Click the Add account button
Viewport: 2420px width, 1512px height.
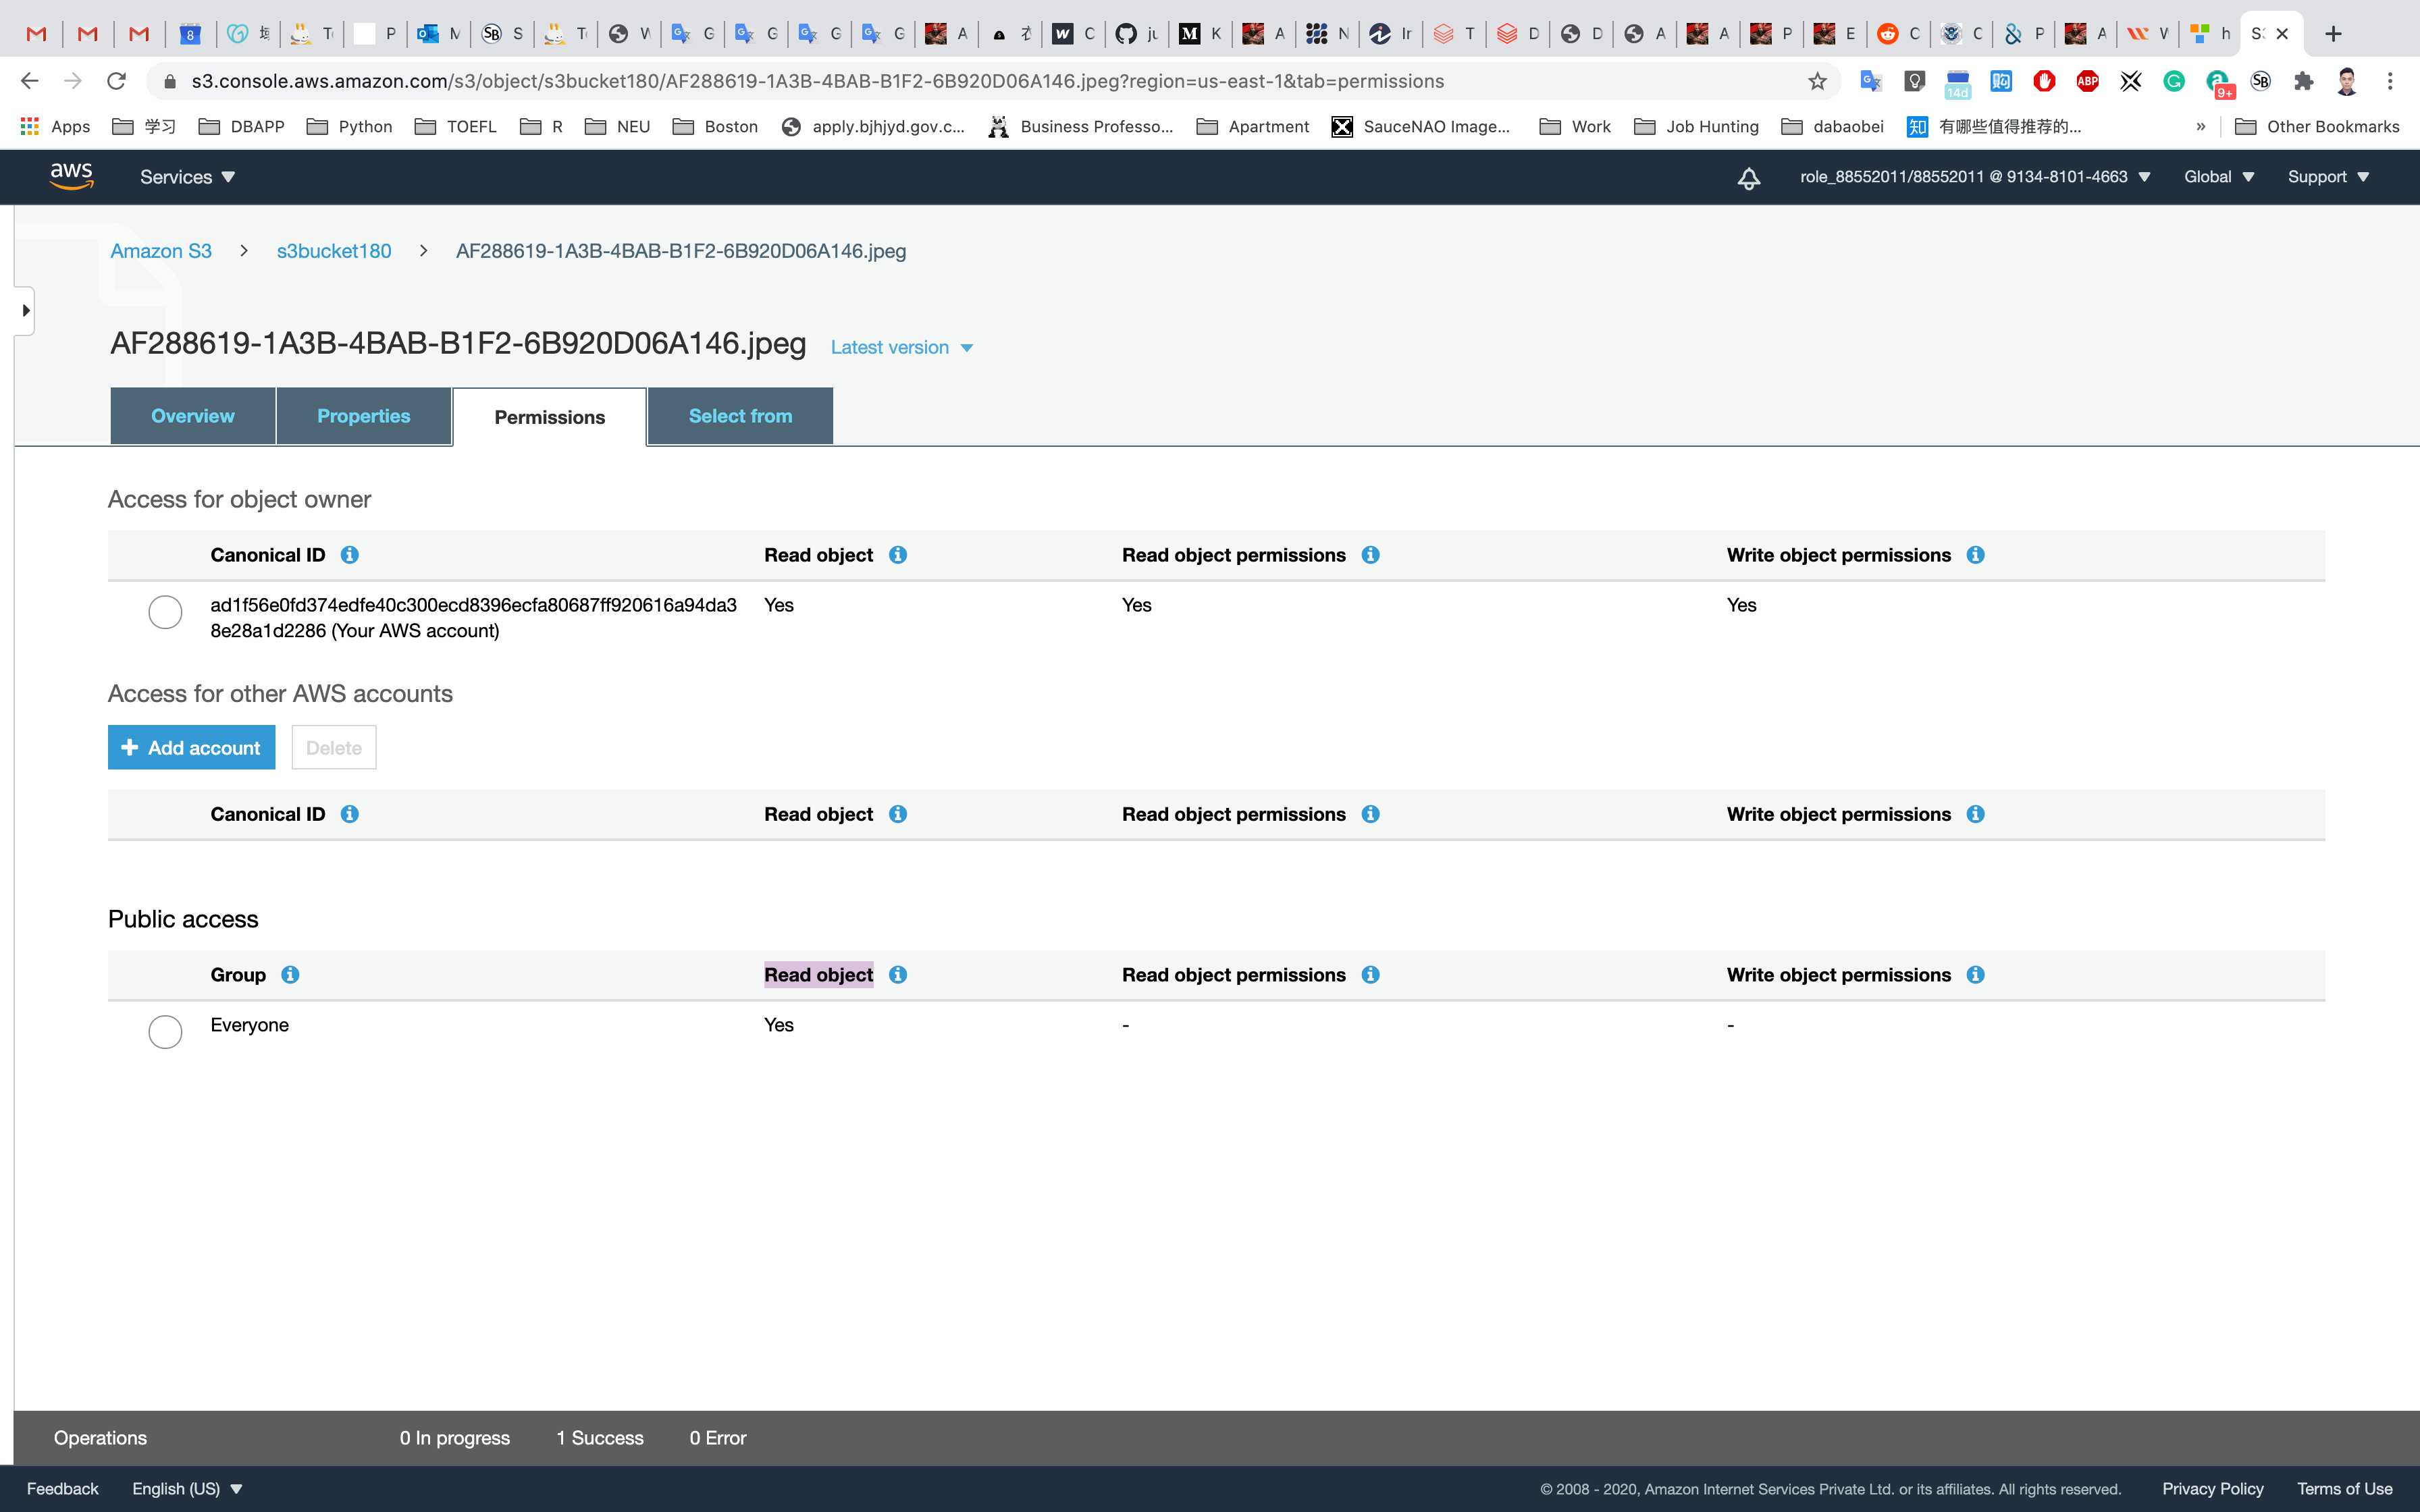(x=191, y=747)
